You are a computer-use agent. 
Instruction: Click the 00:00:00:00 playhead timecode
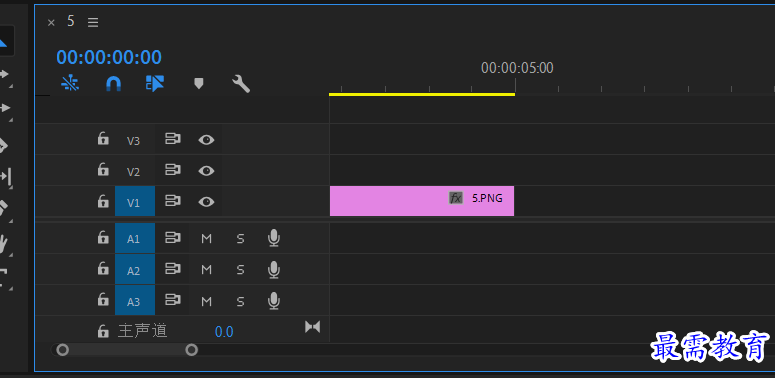coord(109,57)
